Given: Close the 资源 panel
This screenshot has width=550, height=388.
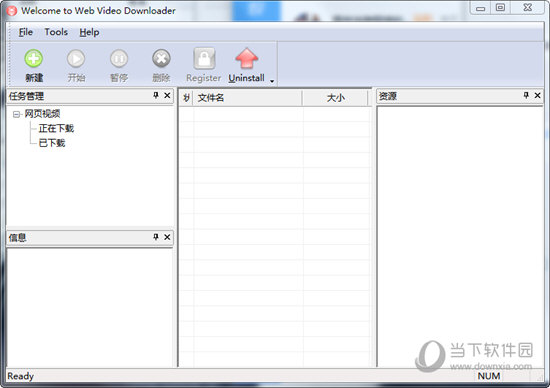Looking at the screenshot, I should click(537, 95).
